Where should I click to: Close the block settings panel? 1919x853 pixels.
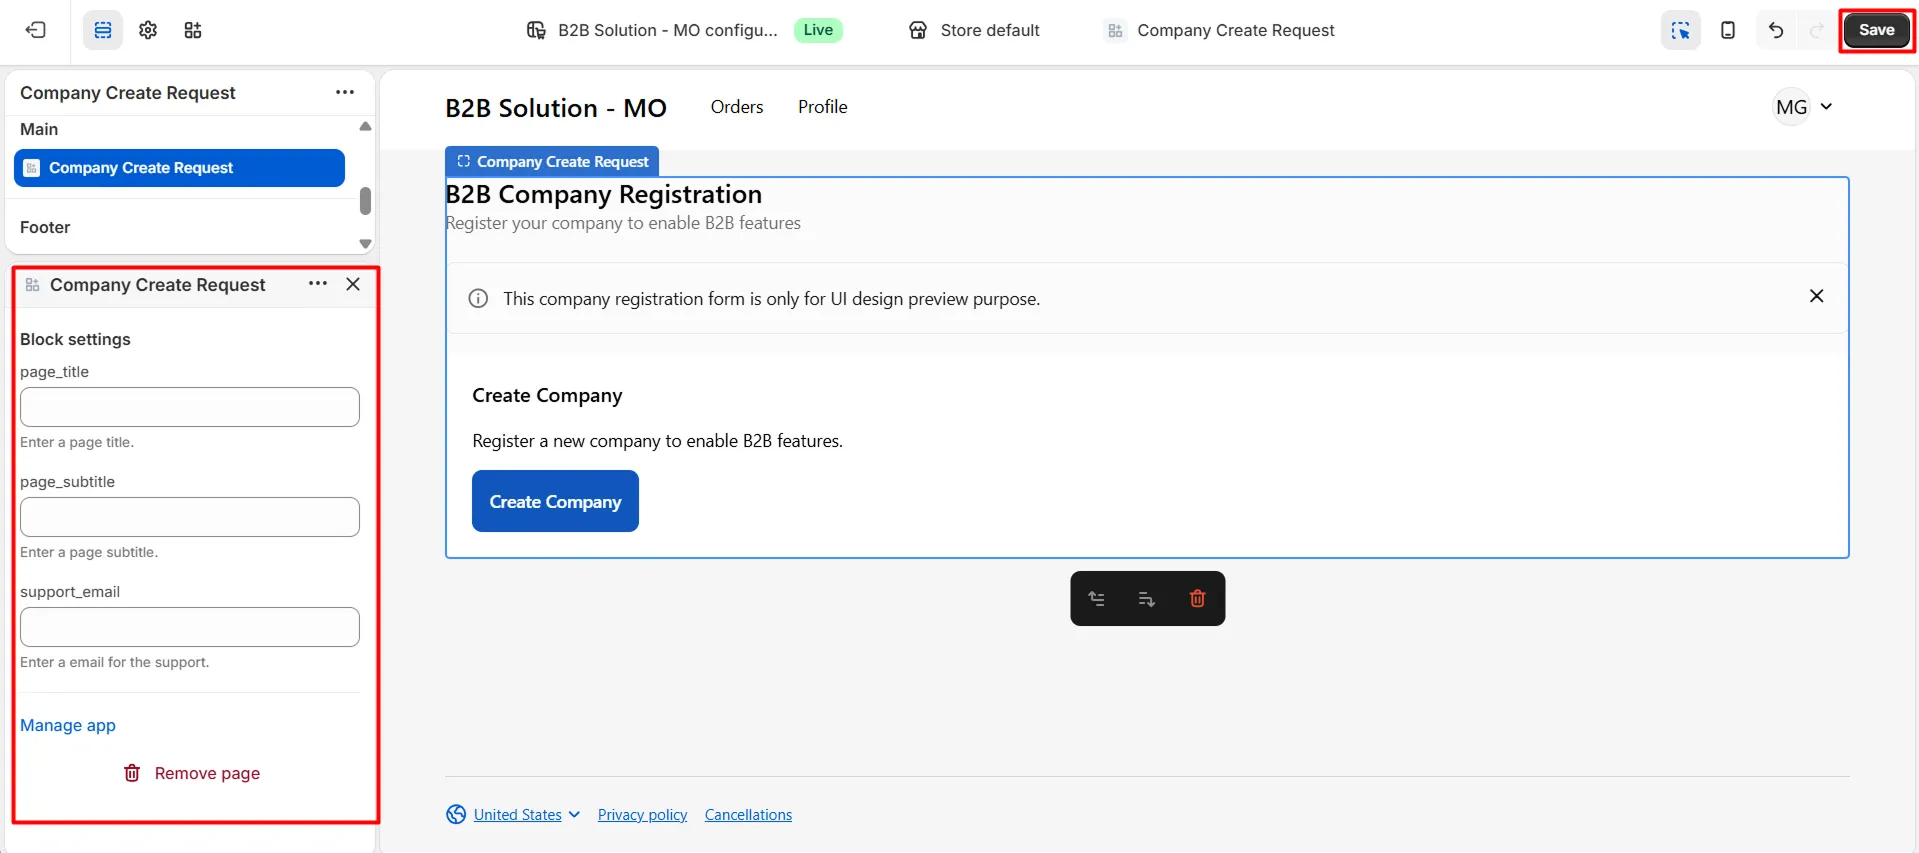(x=353, y=284)
